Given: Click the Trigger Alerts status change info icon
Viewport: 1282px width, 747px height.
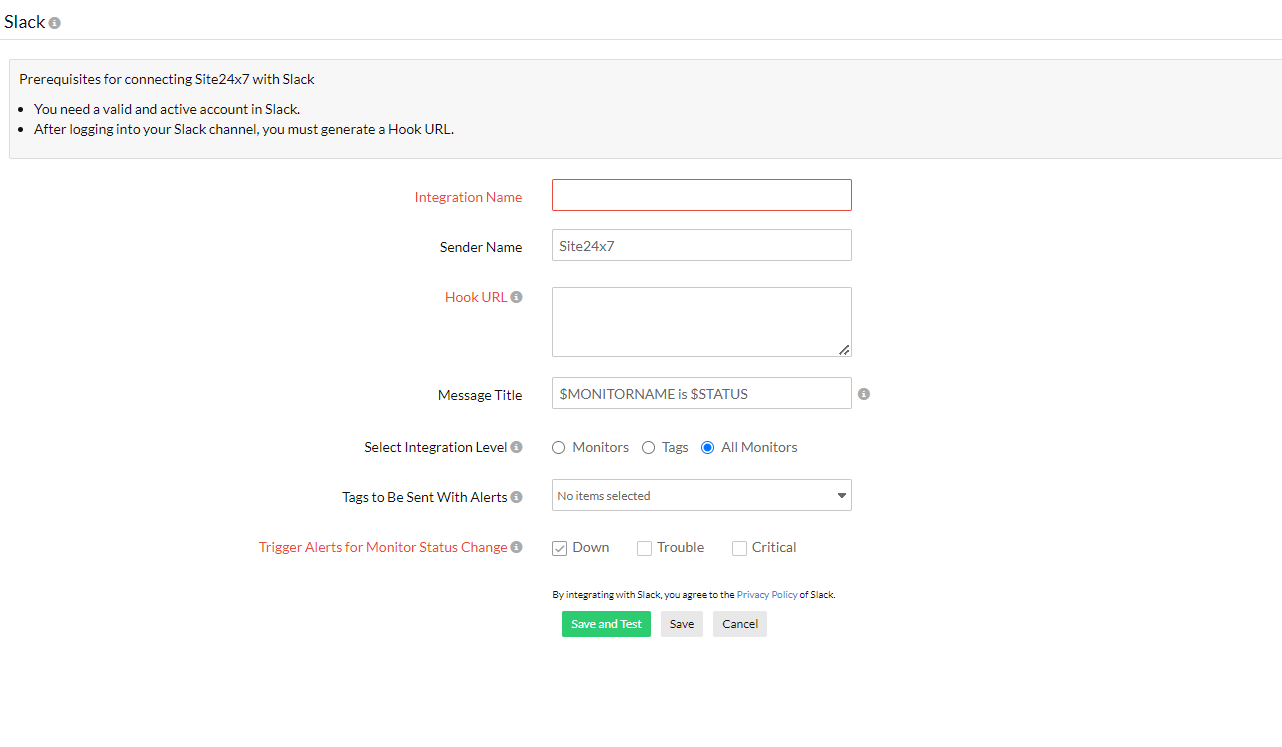Looking at the screenshot, I should pos(517,547).
